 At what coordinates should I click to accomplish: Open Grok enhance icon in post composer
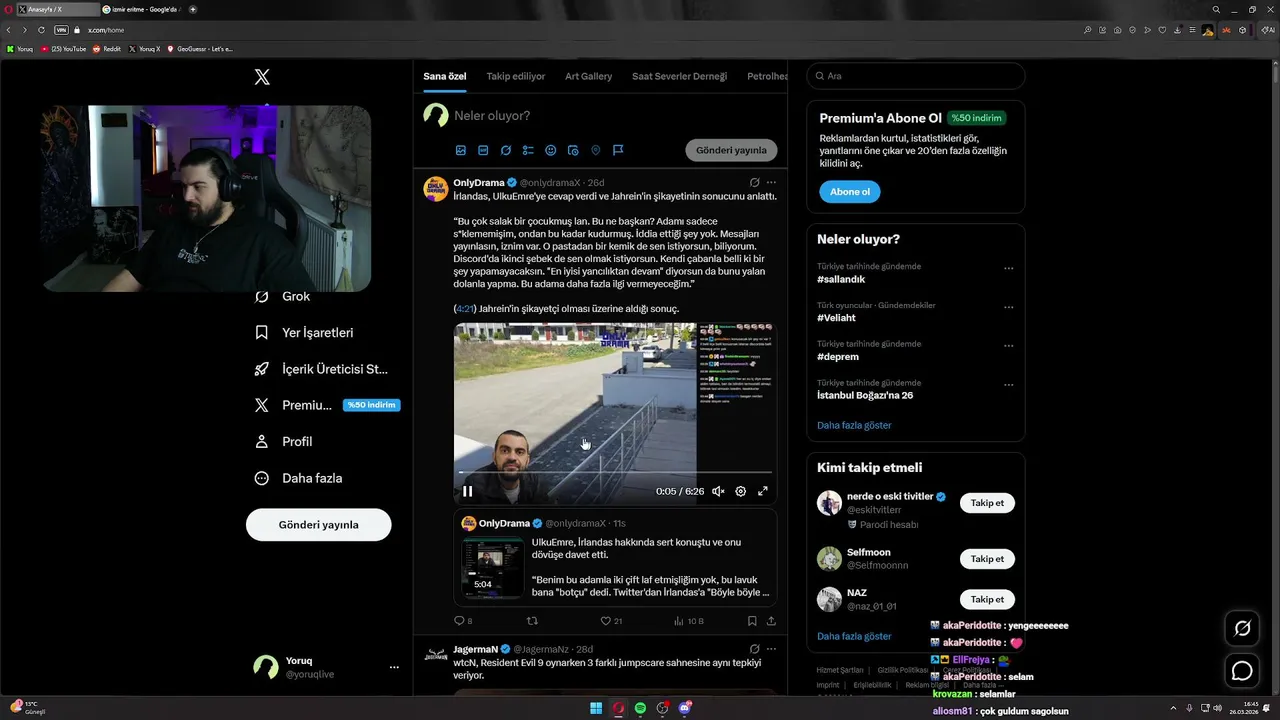pos(506,150)
